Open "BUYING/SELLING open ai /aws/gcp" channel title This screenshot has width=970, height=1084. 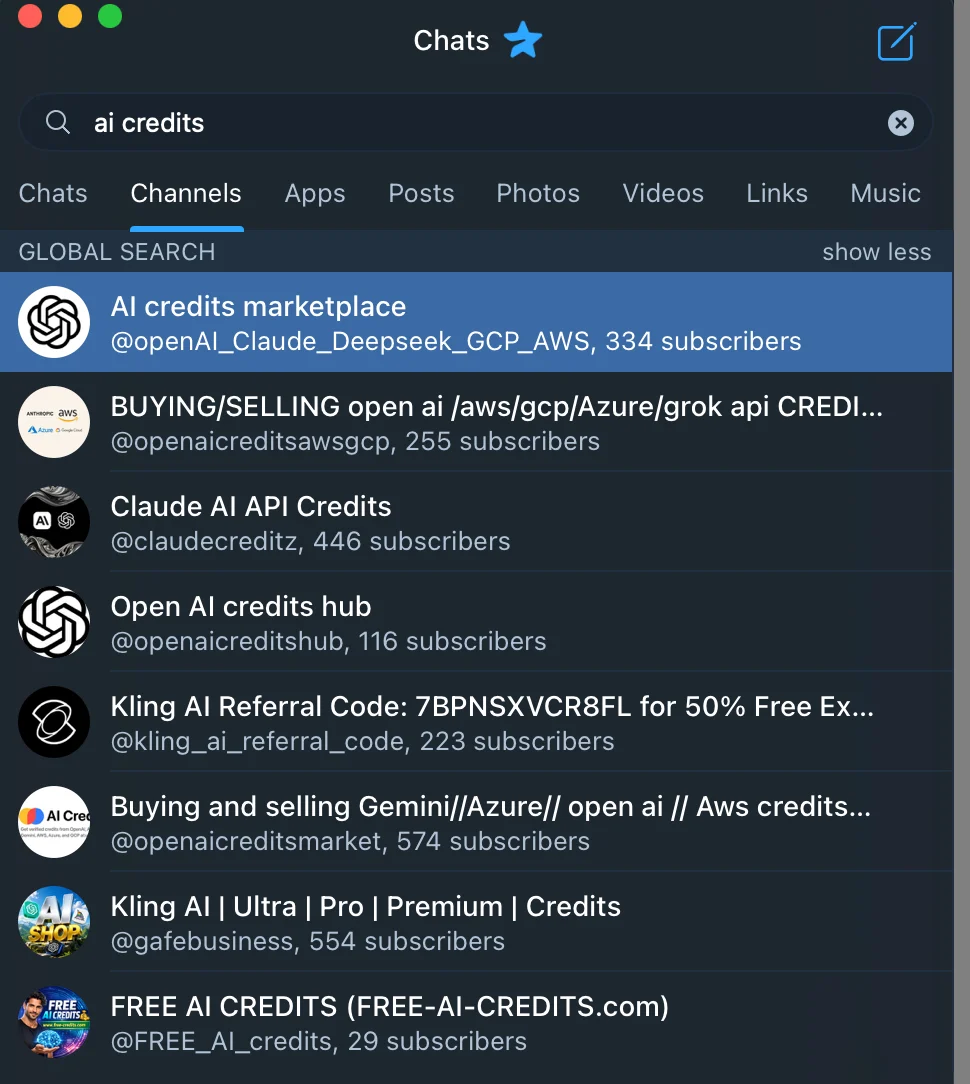pyautogui.click(x=496, y=406)
